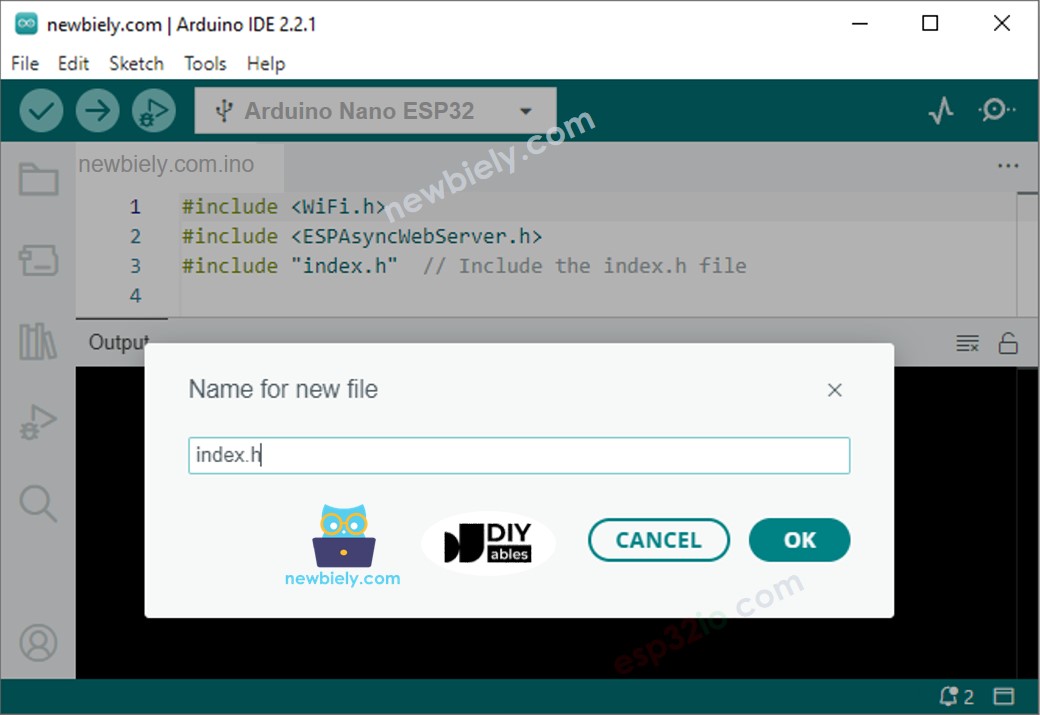Open the Serial Monitor
The height and width of the screenshot is (715, 1040).
pyautogui.click(x=996, y=111)
